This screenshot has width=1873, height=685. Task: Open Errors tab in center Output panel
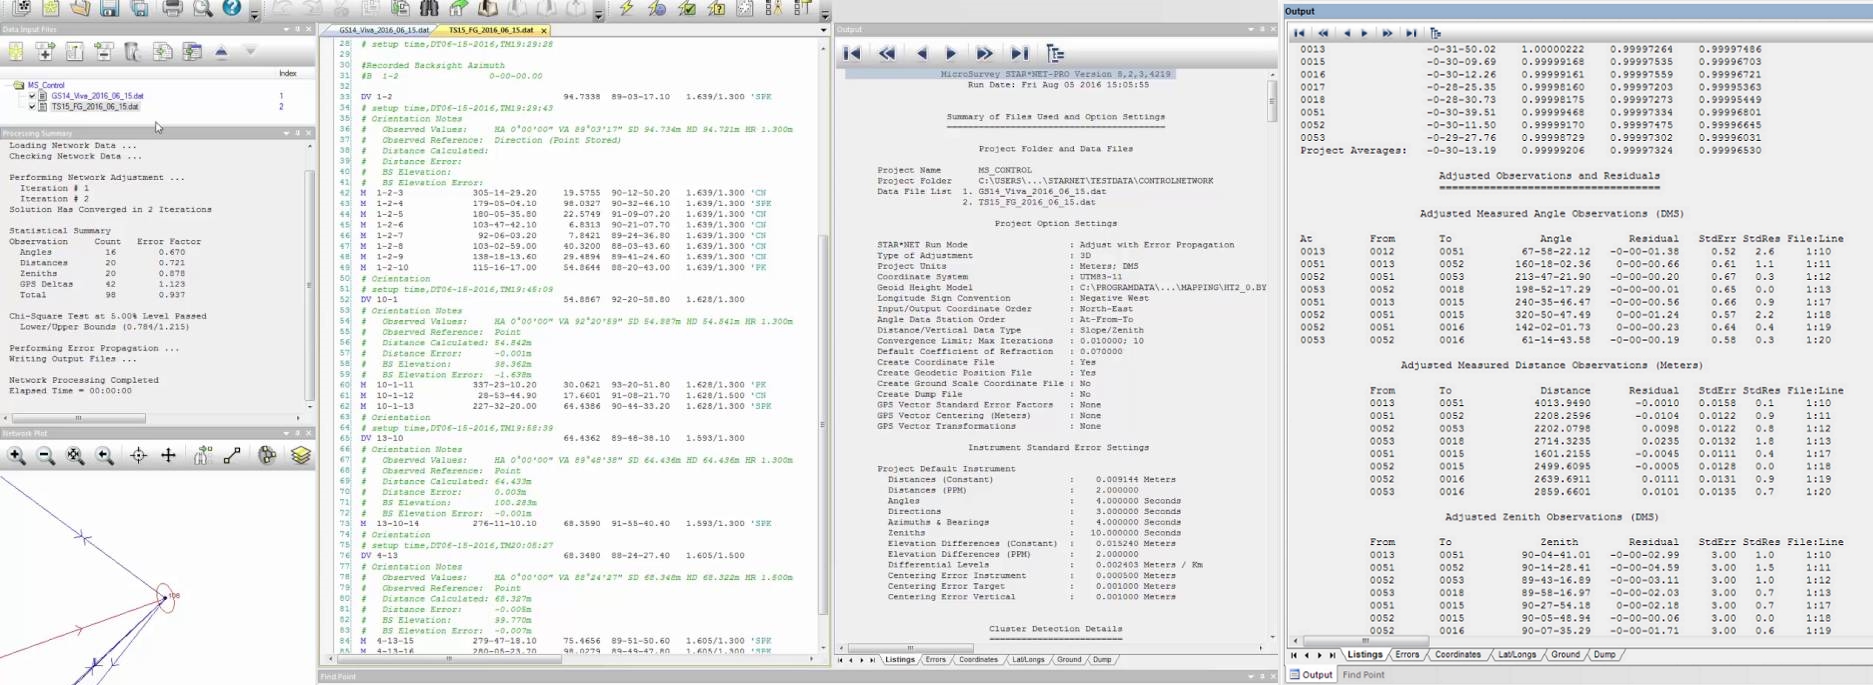pos(936,659)
